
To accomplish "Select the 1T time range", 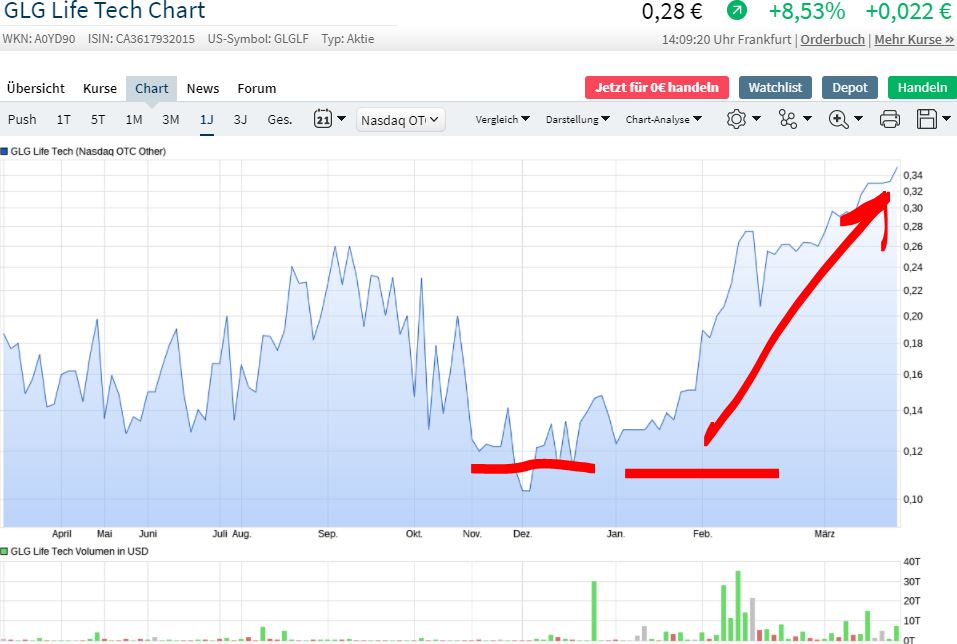I will [x=63, y=119].
